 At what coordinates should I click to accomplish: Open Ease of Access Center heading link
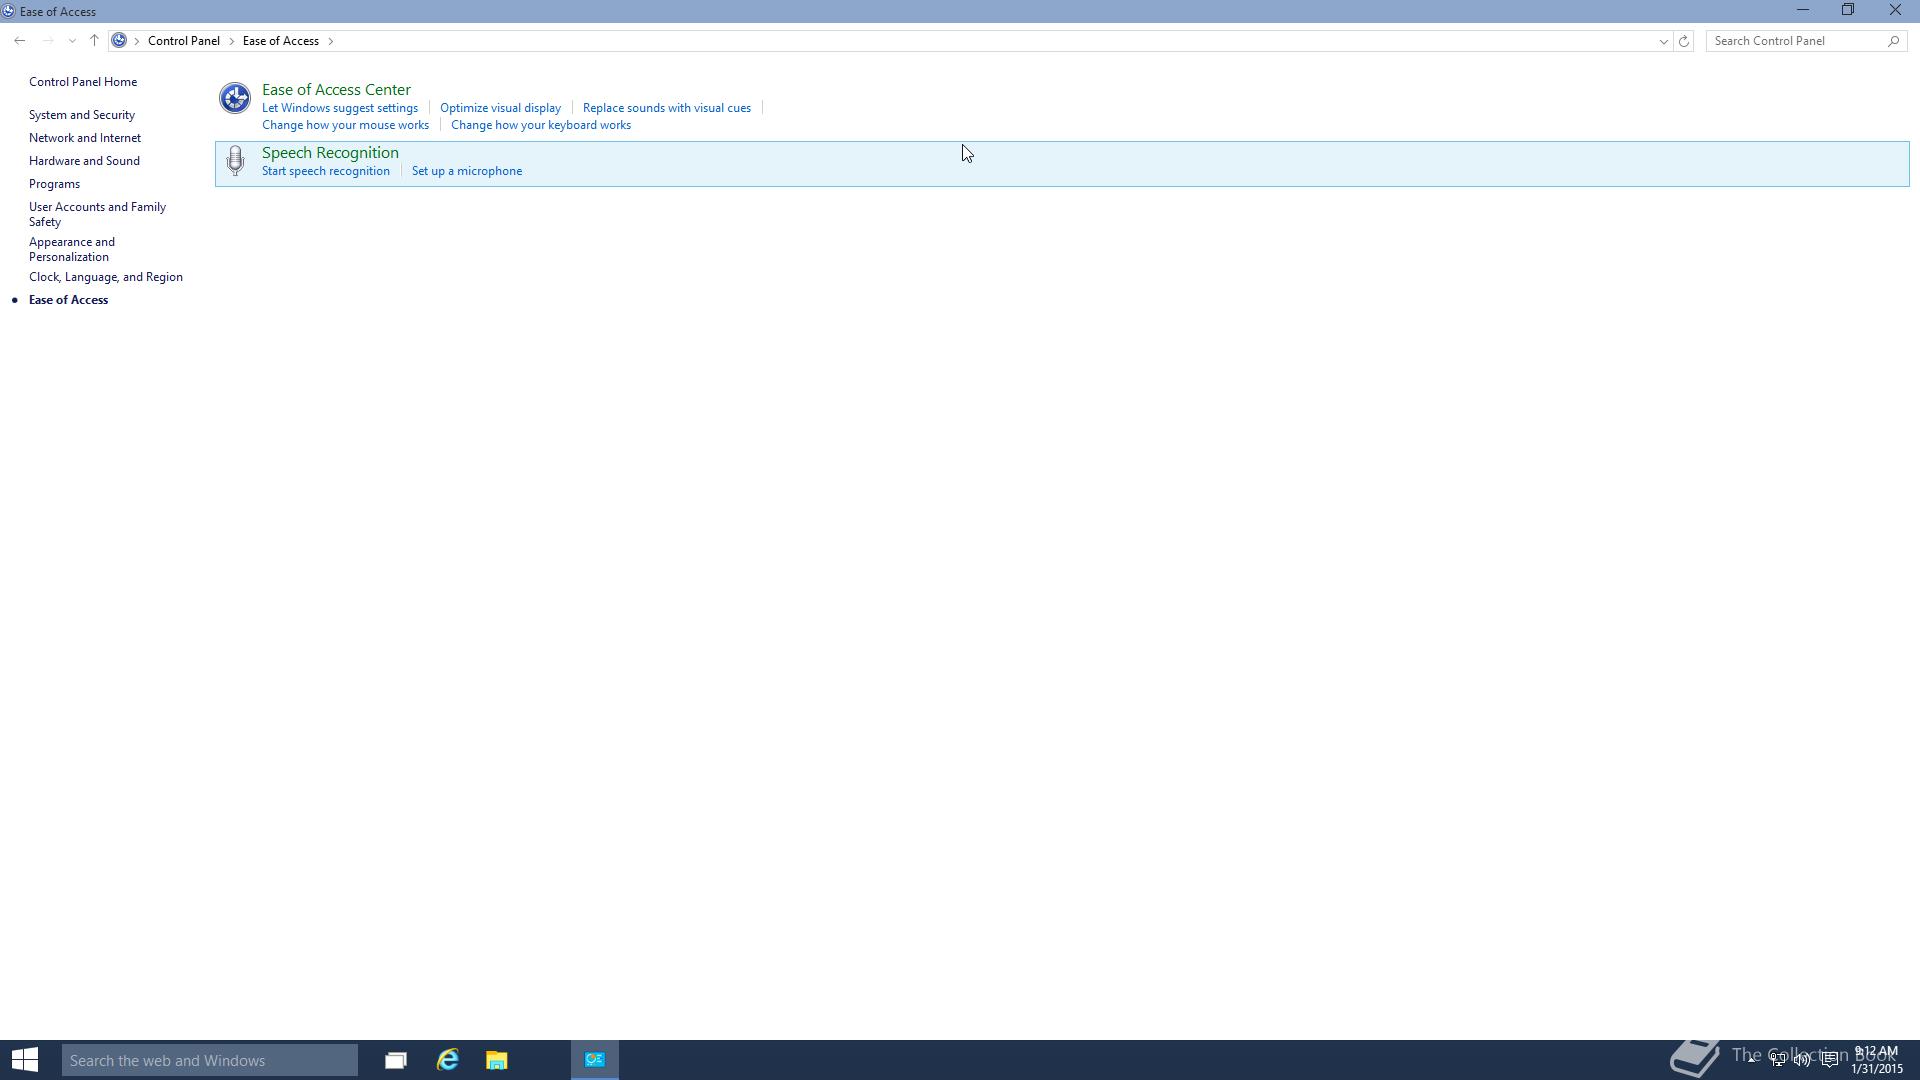click(336, 90)
